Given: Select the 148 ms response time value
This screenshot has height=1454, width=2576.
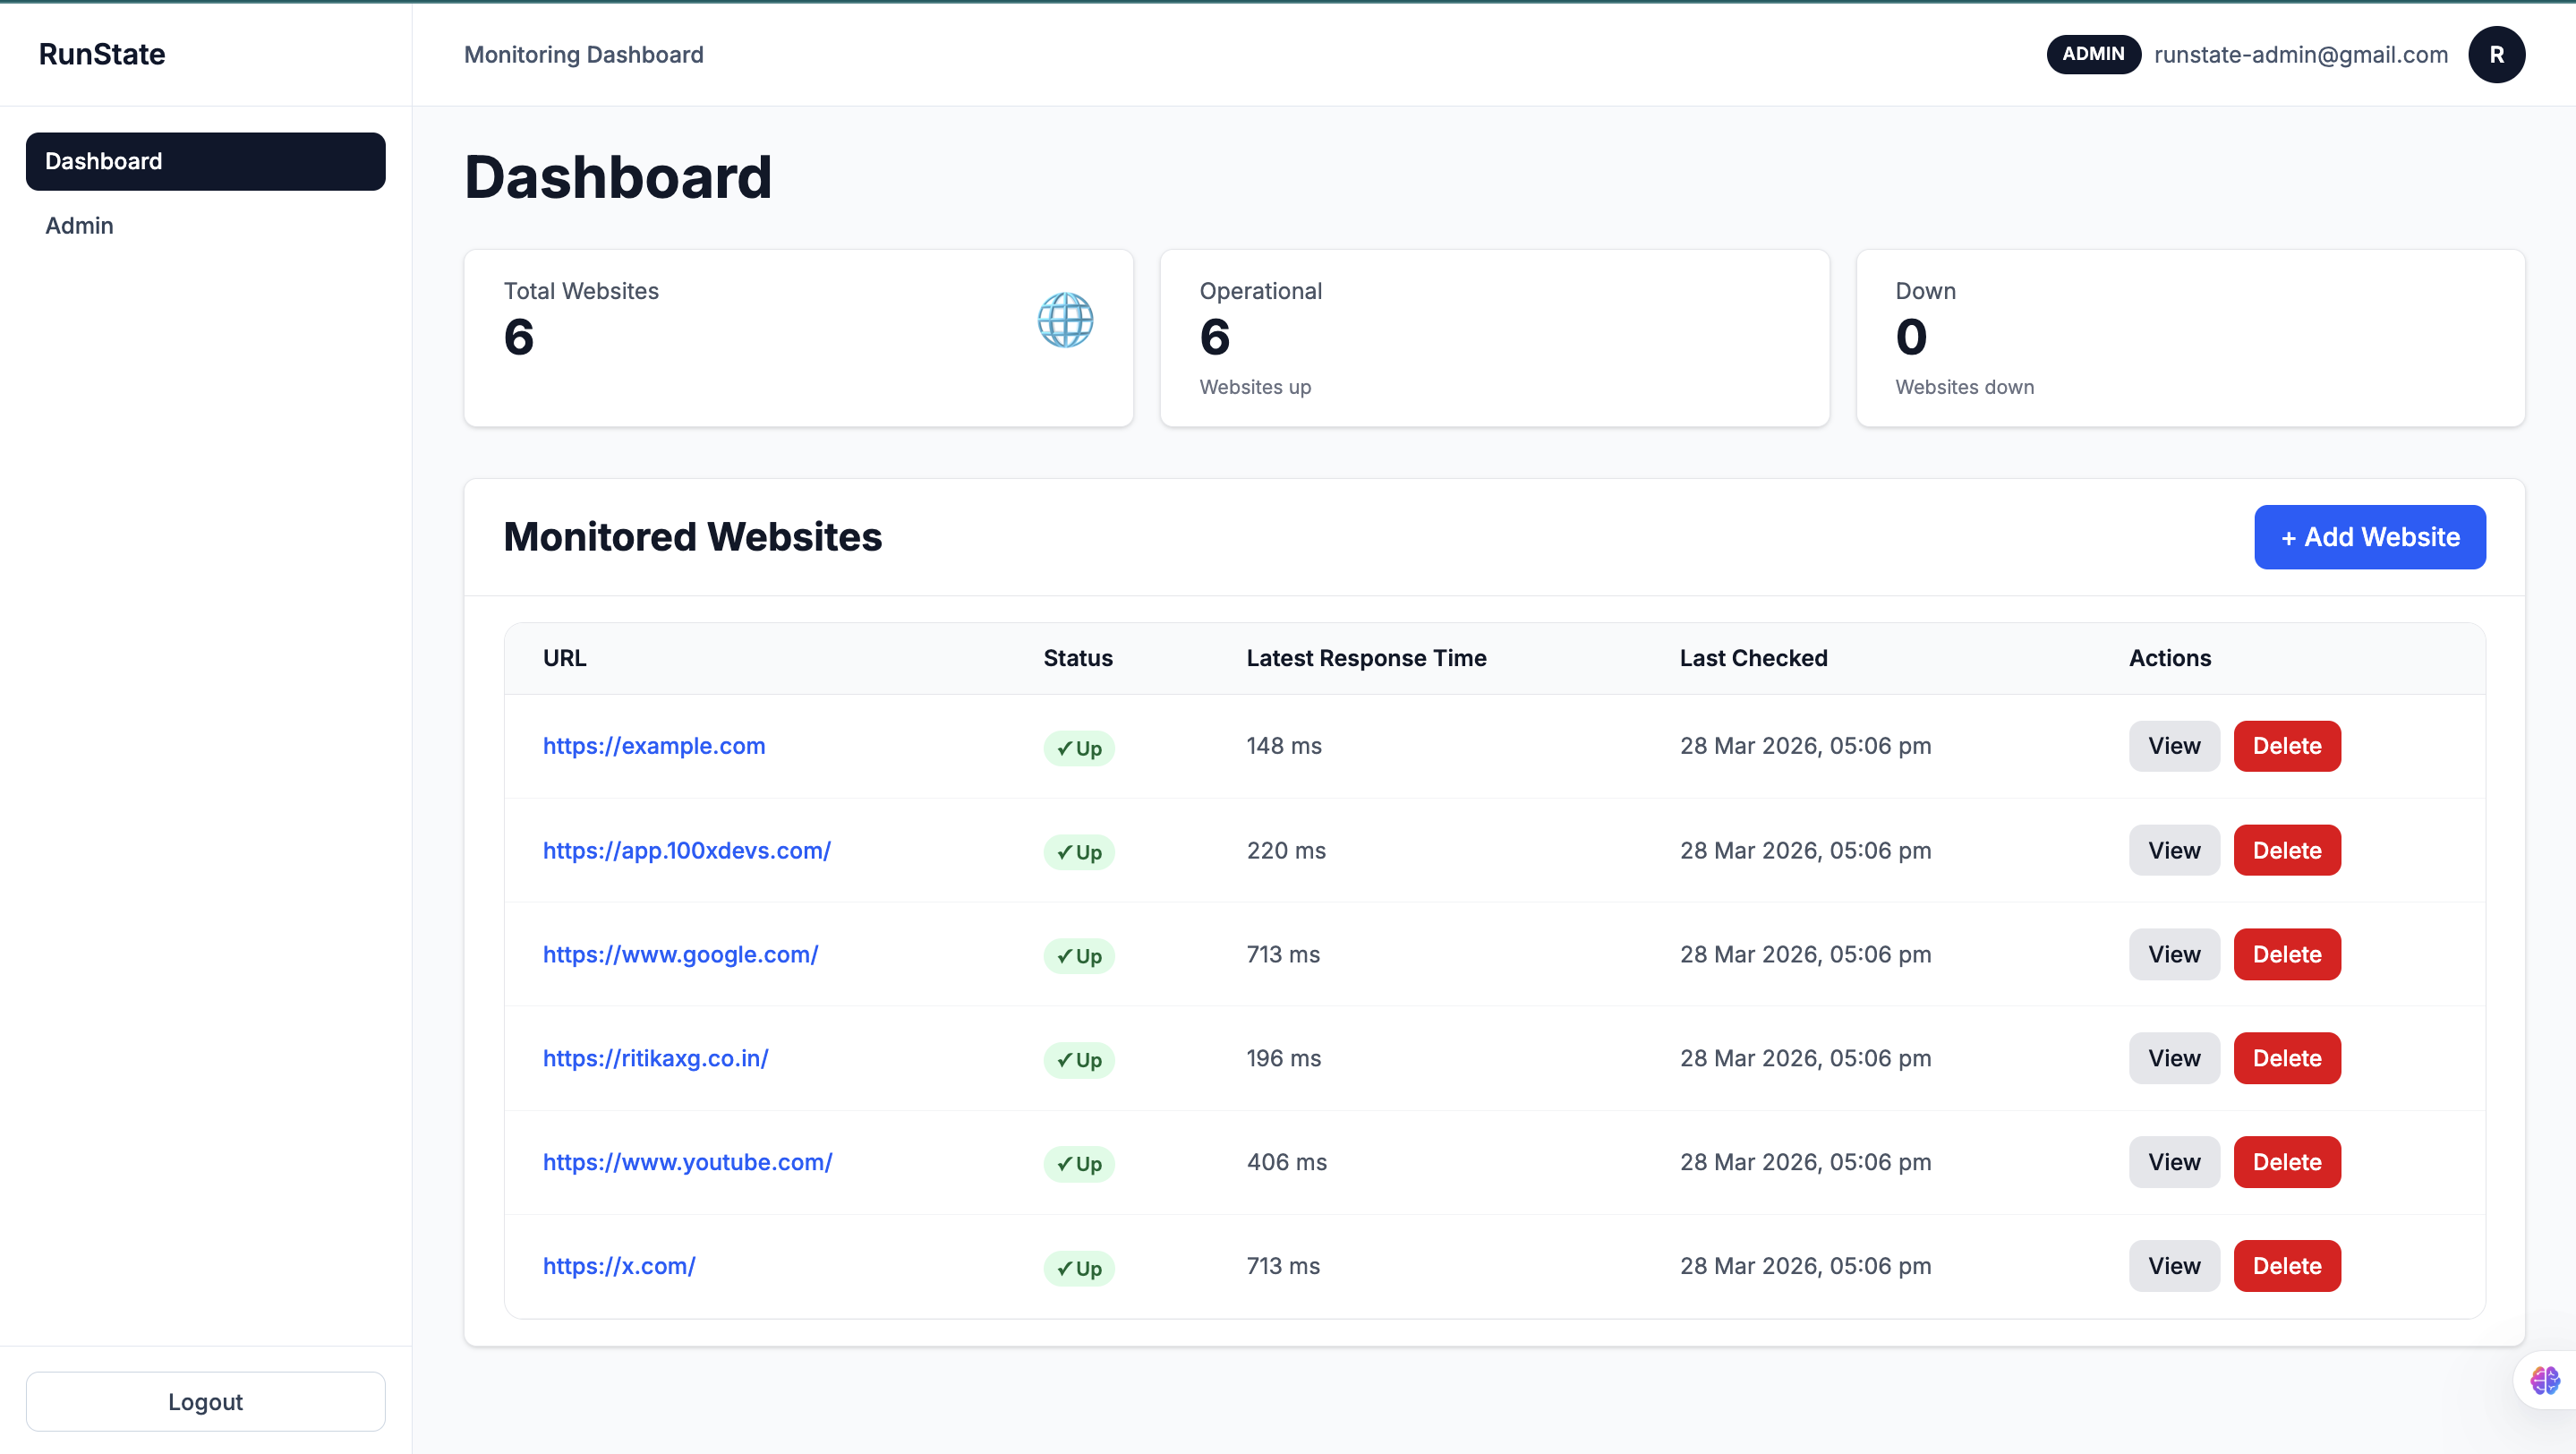Looking at the screenshot, I should pos(1284,746).
